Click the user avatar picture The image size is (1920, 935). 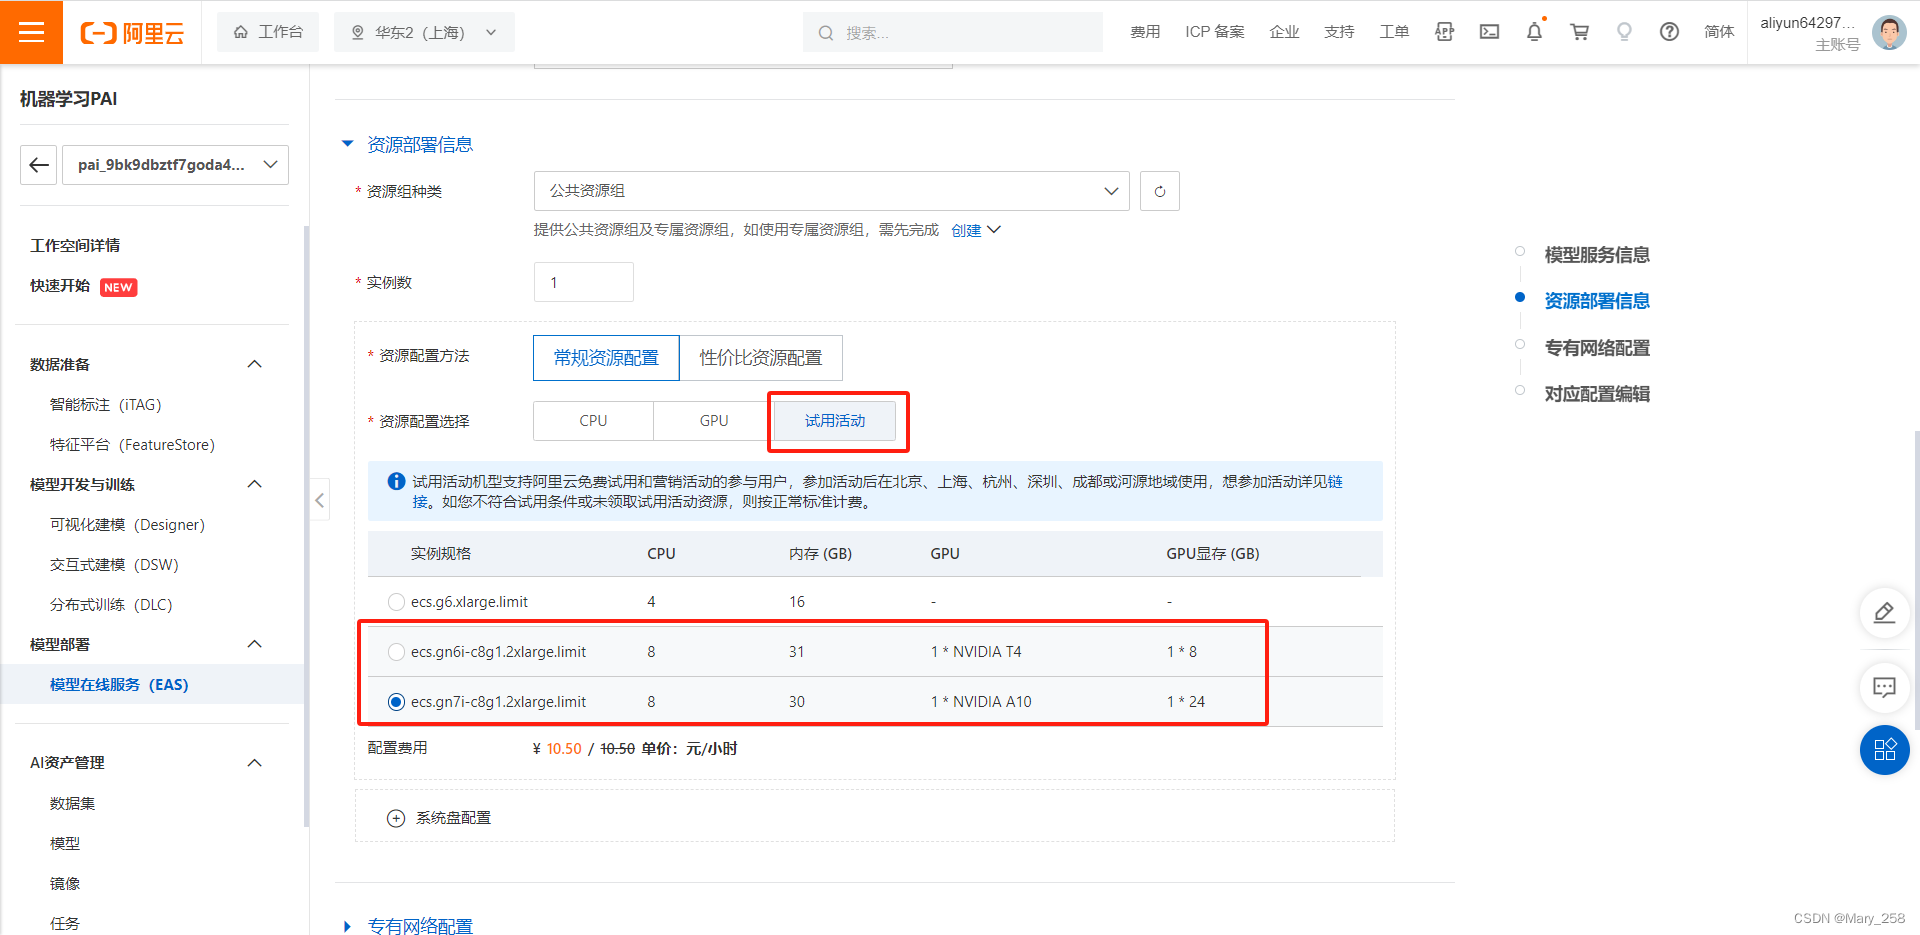[x=1889, y=32]
